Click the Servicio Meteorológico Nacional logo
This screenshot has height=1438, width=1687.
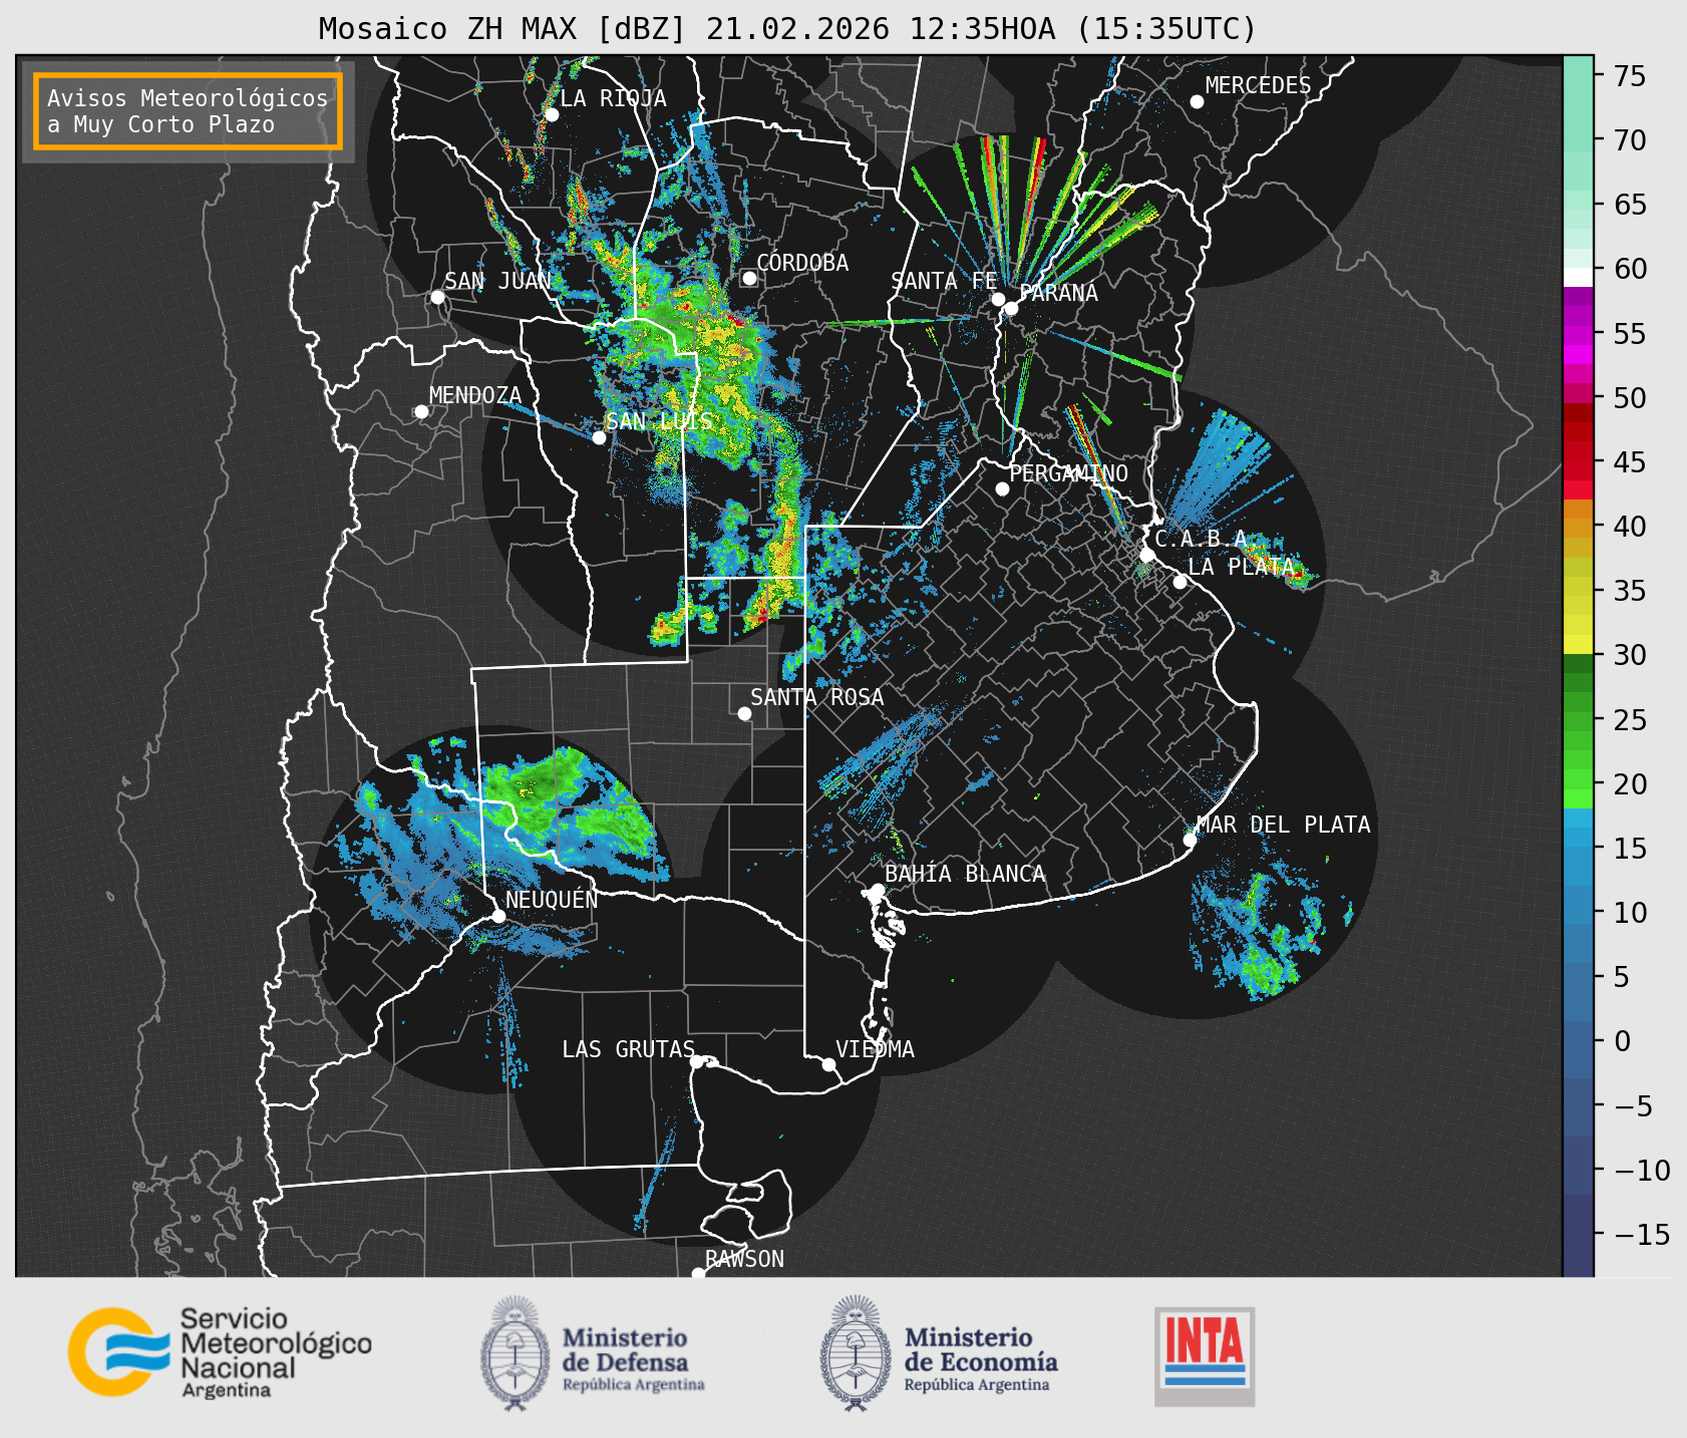tap(219, 1352)
